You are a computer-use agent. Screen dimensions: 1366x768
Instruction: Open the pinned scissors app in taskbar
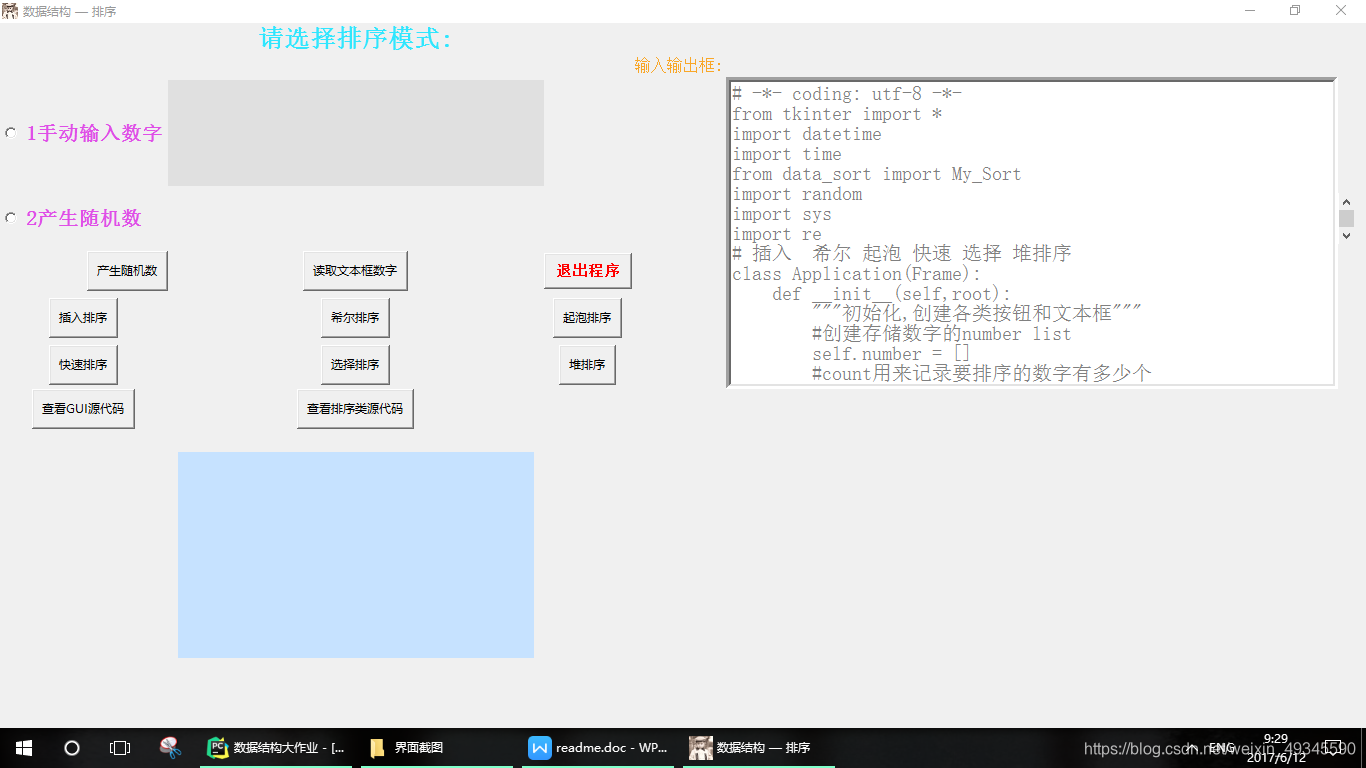click(x=170, y=747)
